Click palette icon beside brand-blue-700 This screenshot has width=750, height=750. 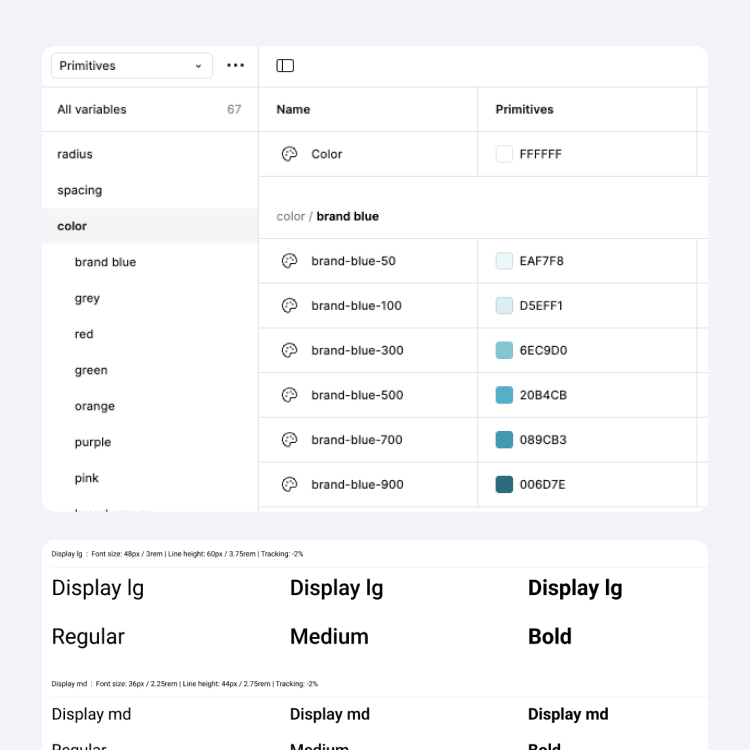pos(289,440)
